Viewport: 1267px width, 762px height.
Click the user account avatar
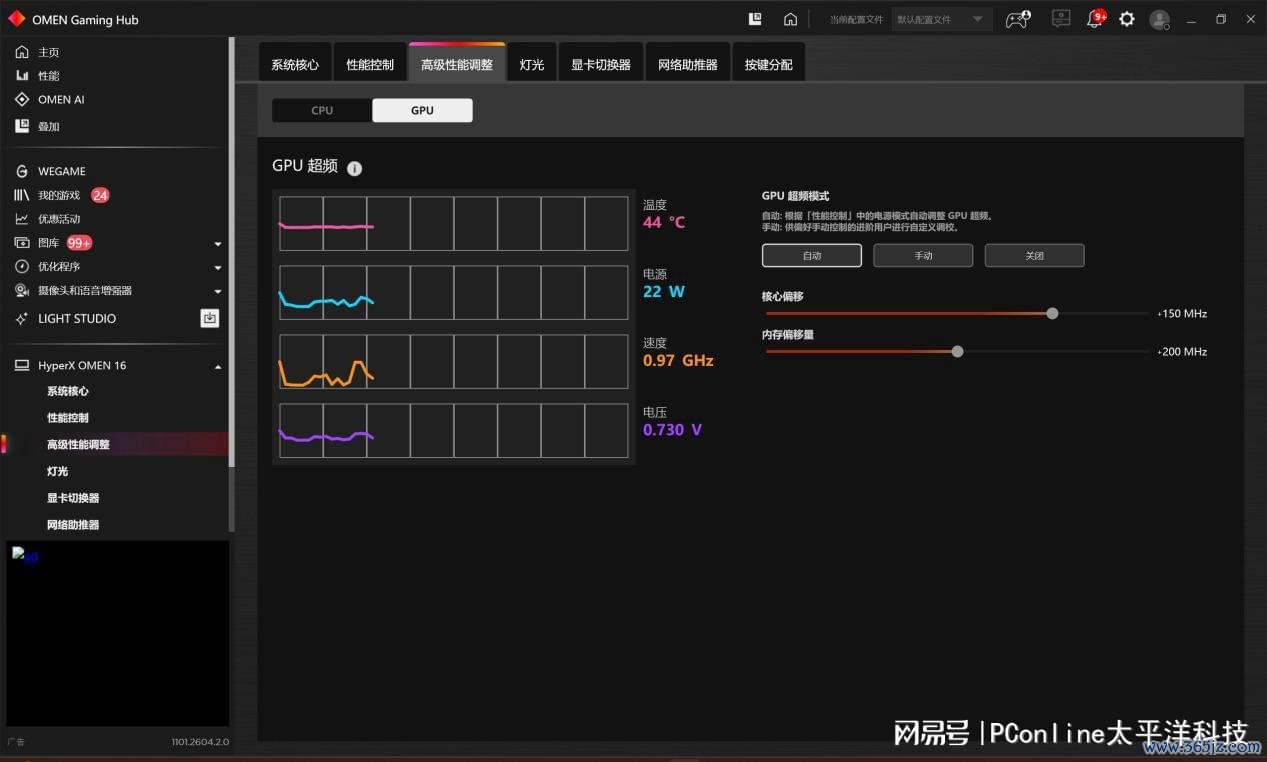[x=1159, y=19]
